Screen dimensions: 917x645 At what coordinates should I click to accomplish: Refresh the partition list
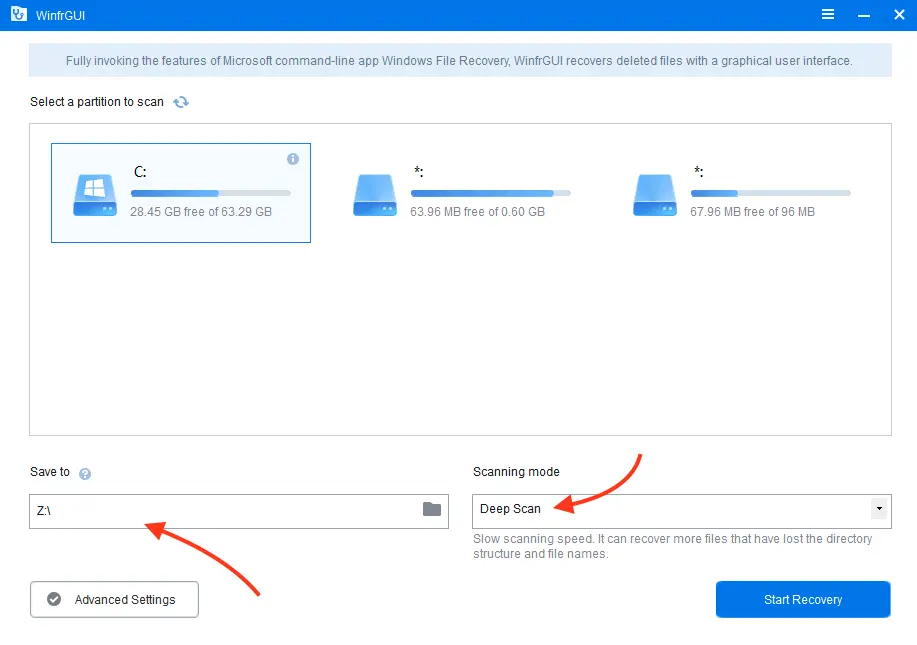tap(181, 102)
